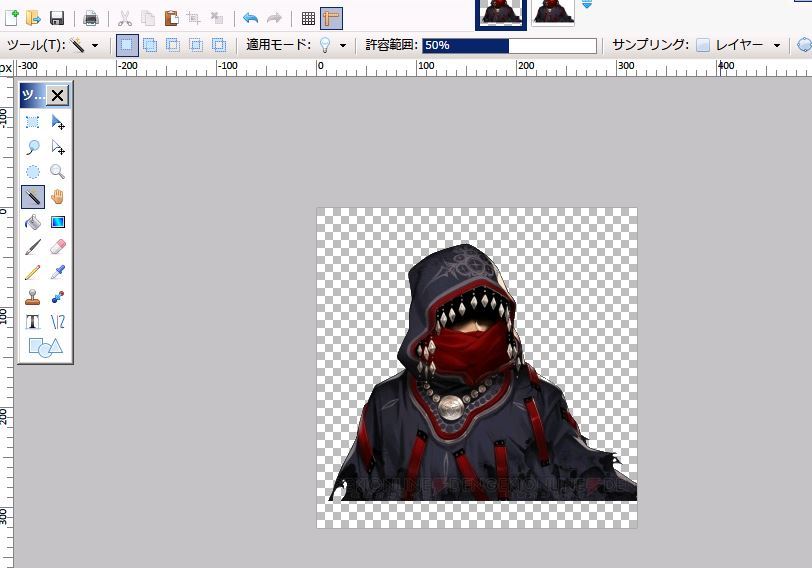812x568 pixels.
Task: Select Subtract selection mode
Action: click(x=173, y=46)
